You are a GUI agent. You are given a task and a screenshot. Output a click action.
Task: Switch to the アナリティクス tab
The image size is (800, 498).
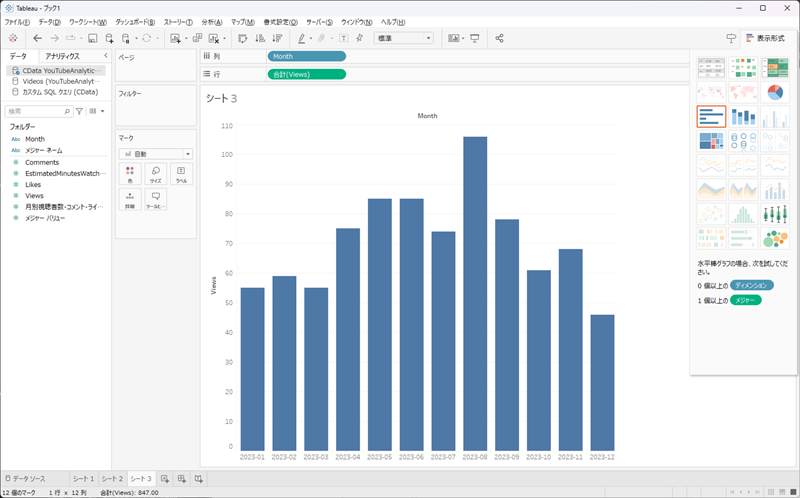(x=62, y=57)
